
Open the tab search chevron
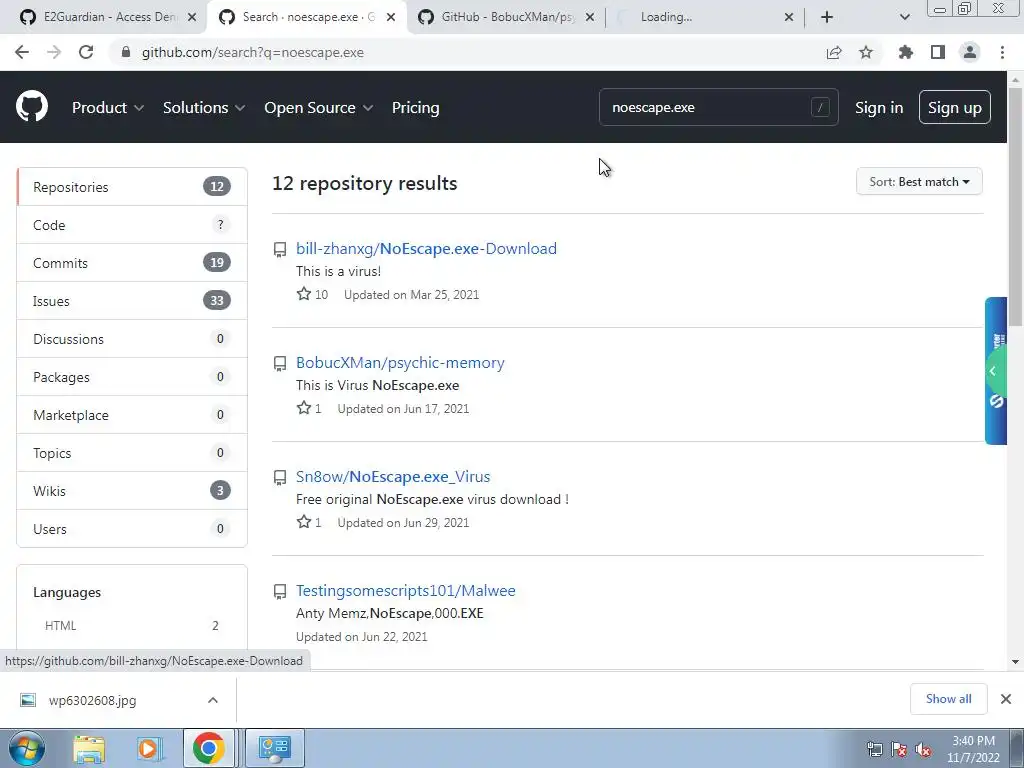coord(904,17)
